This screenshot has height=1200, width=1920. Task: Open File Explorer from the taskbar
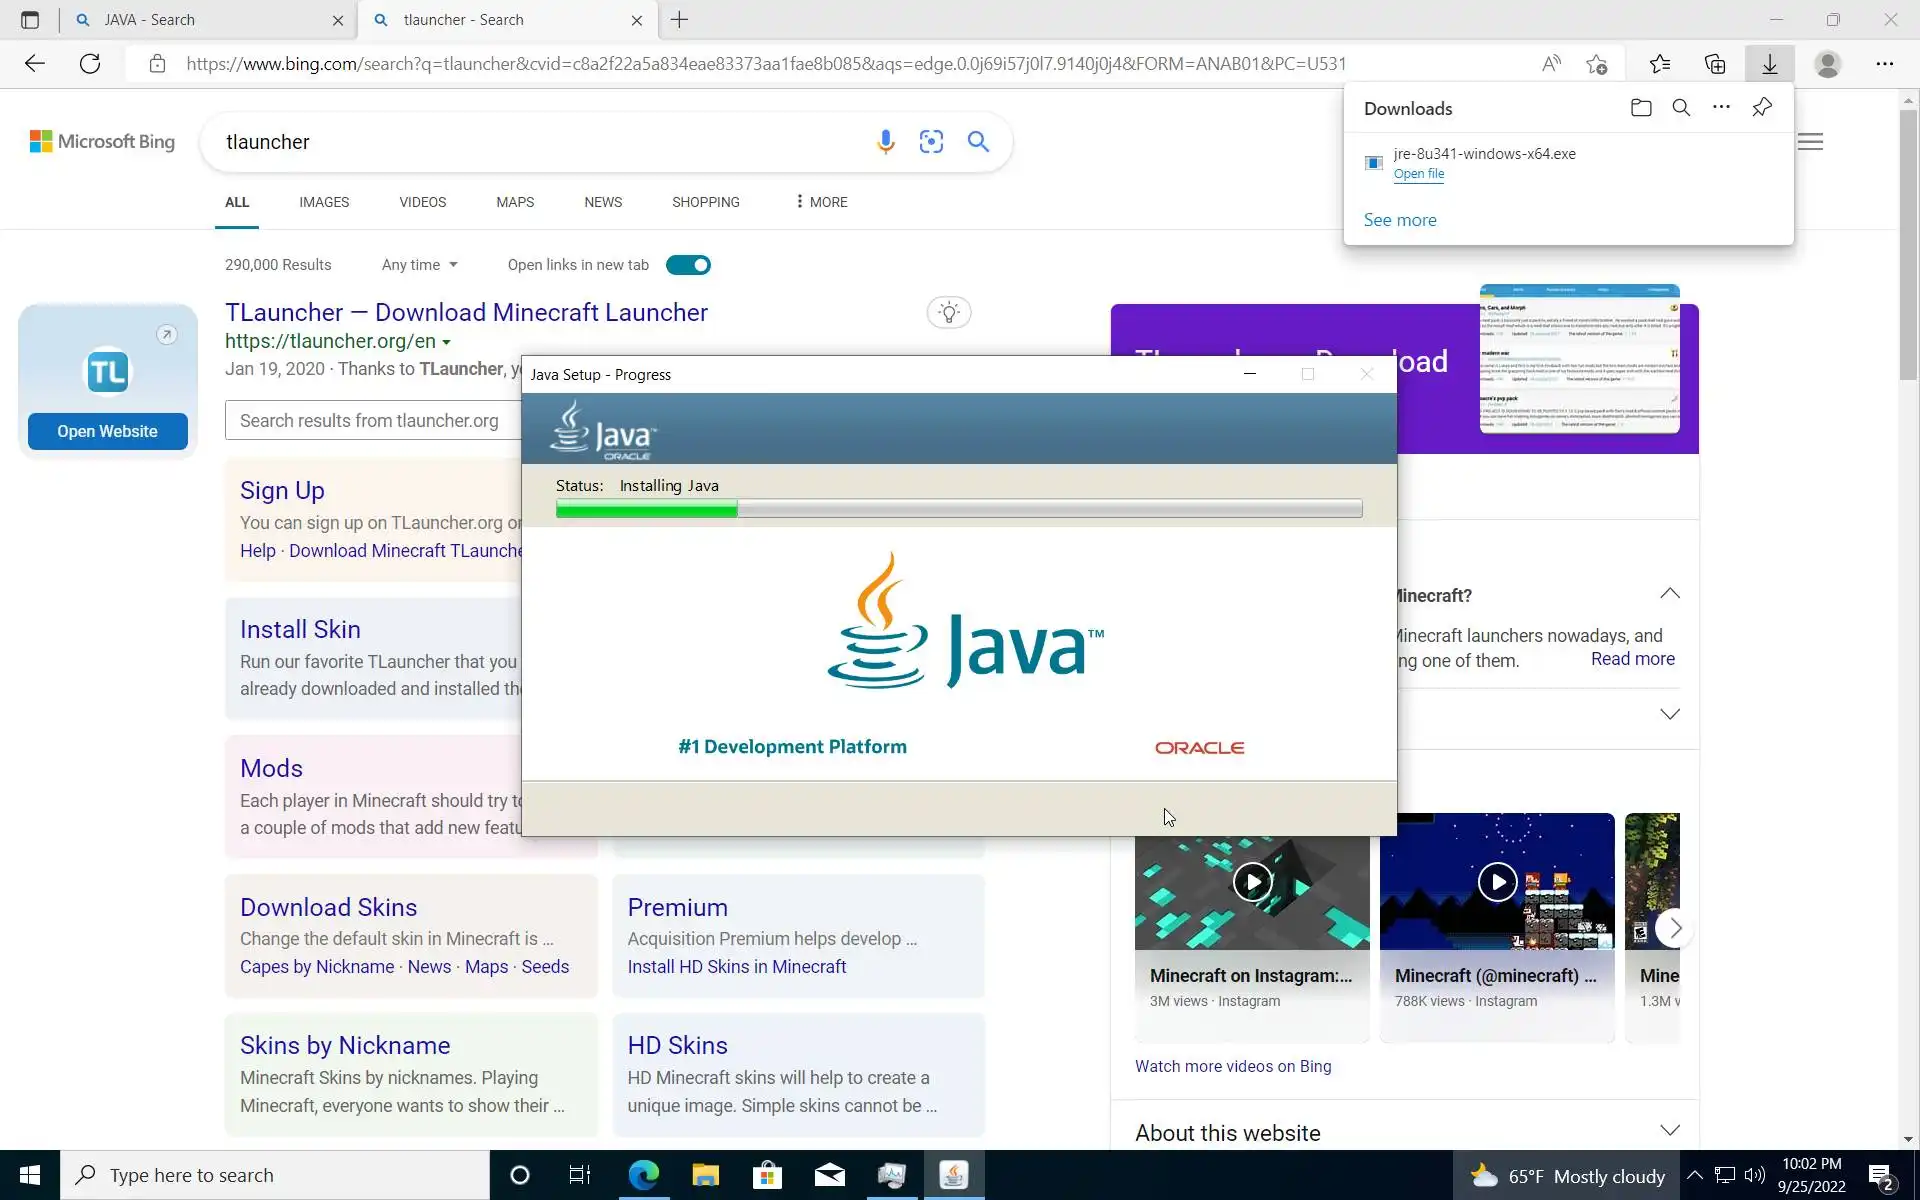tap(705, 1175)
